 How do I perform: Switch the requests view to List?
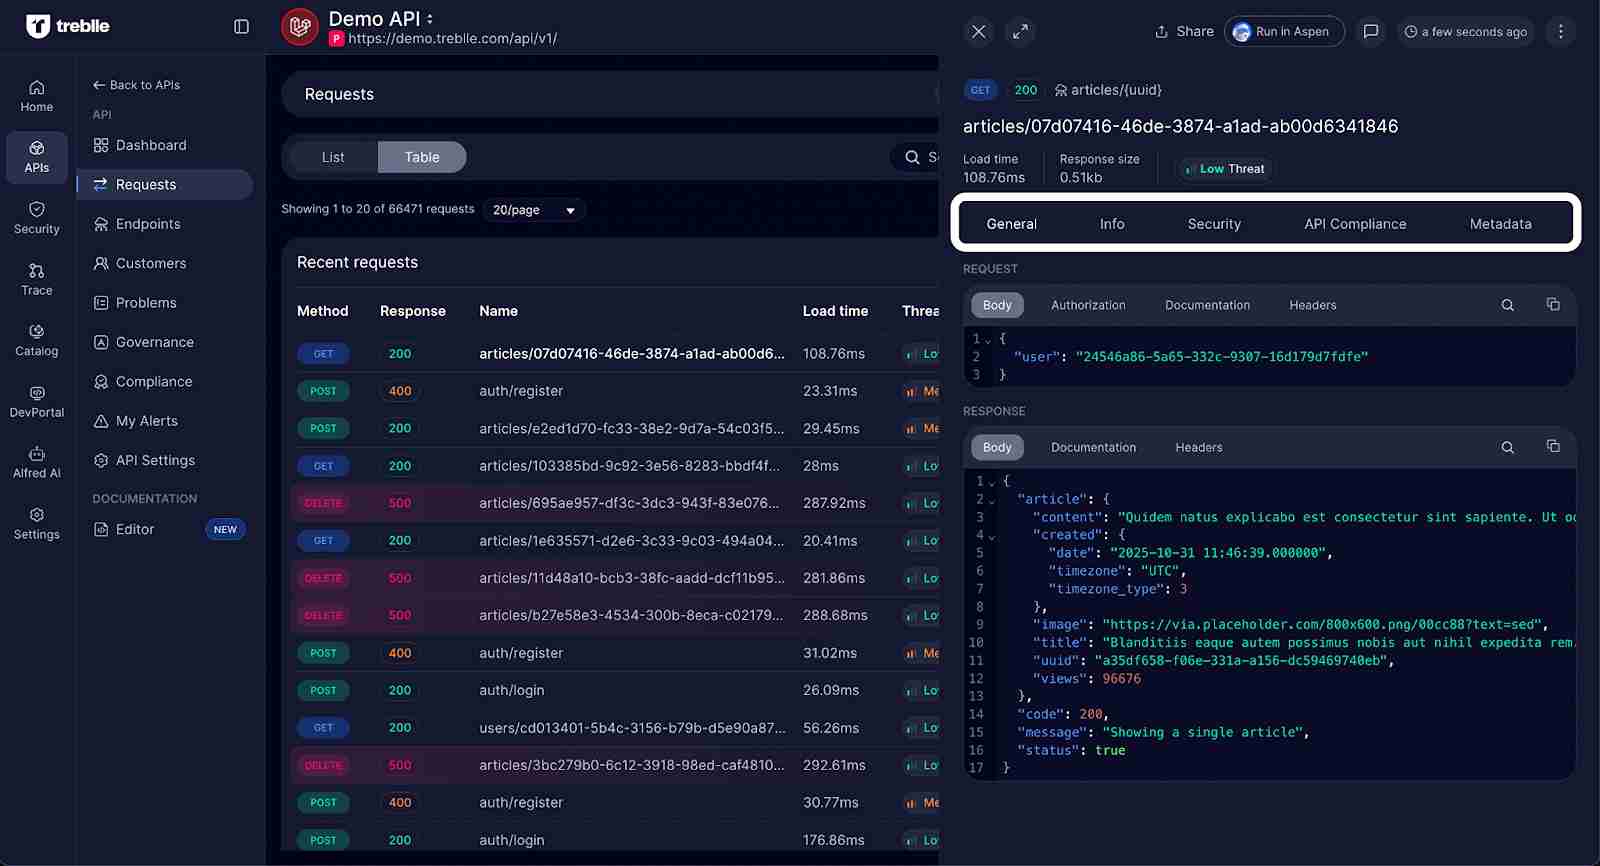333,157
